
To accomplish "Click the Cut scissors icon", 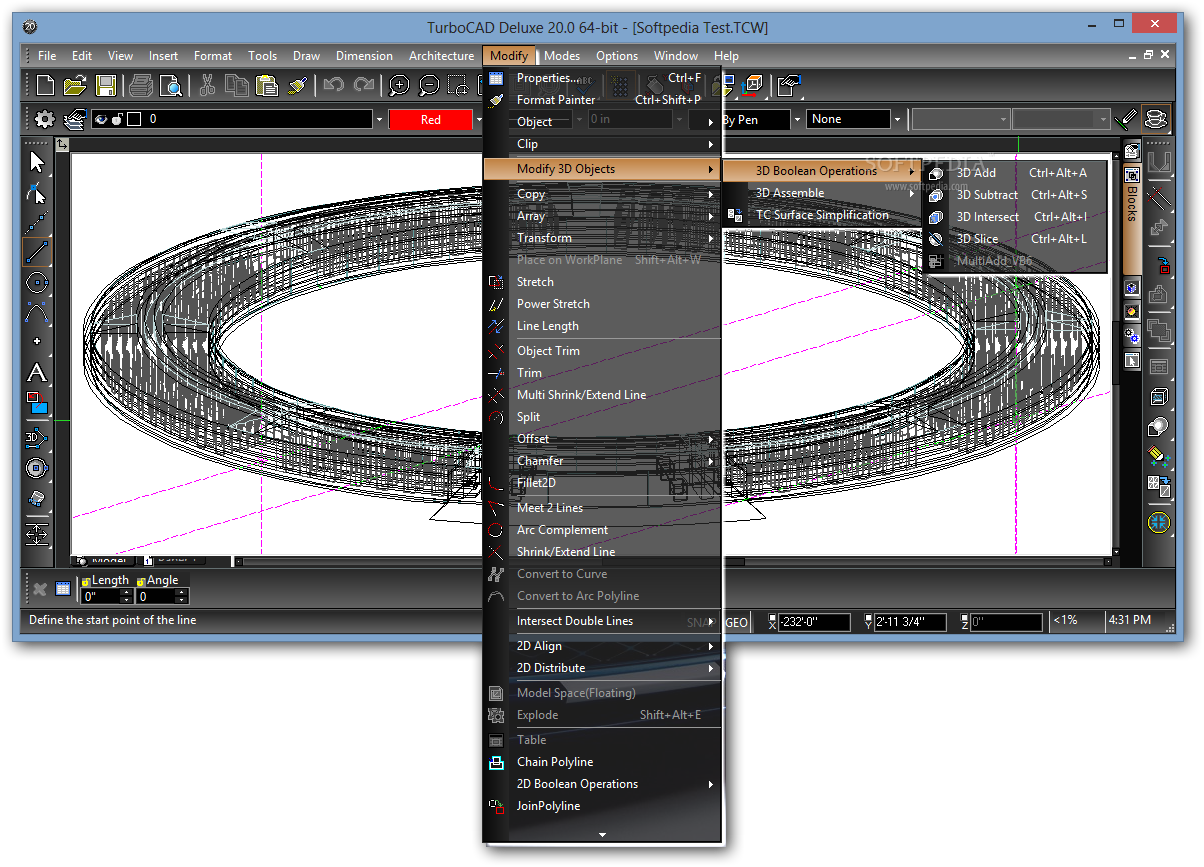I will click(207, 85).
